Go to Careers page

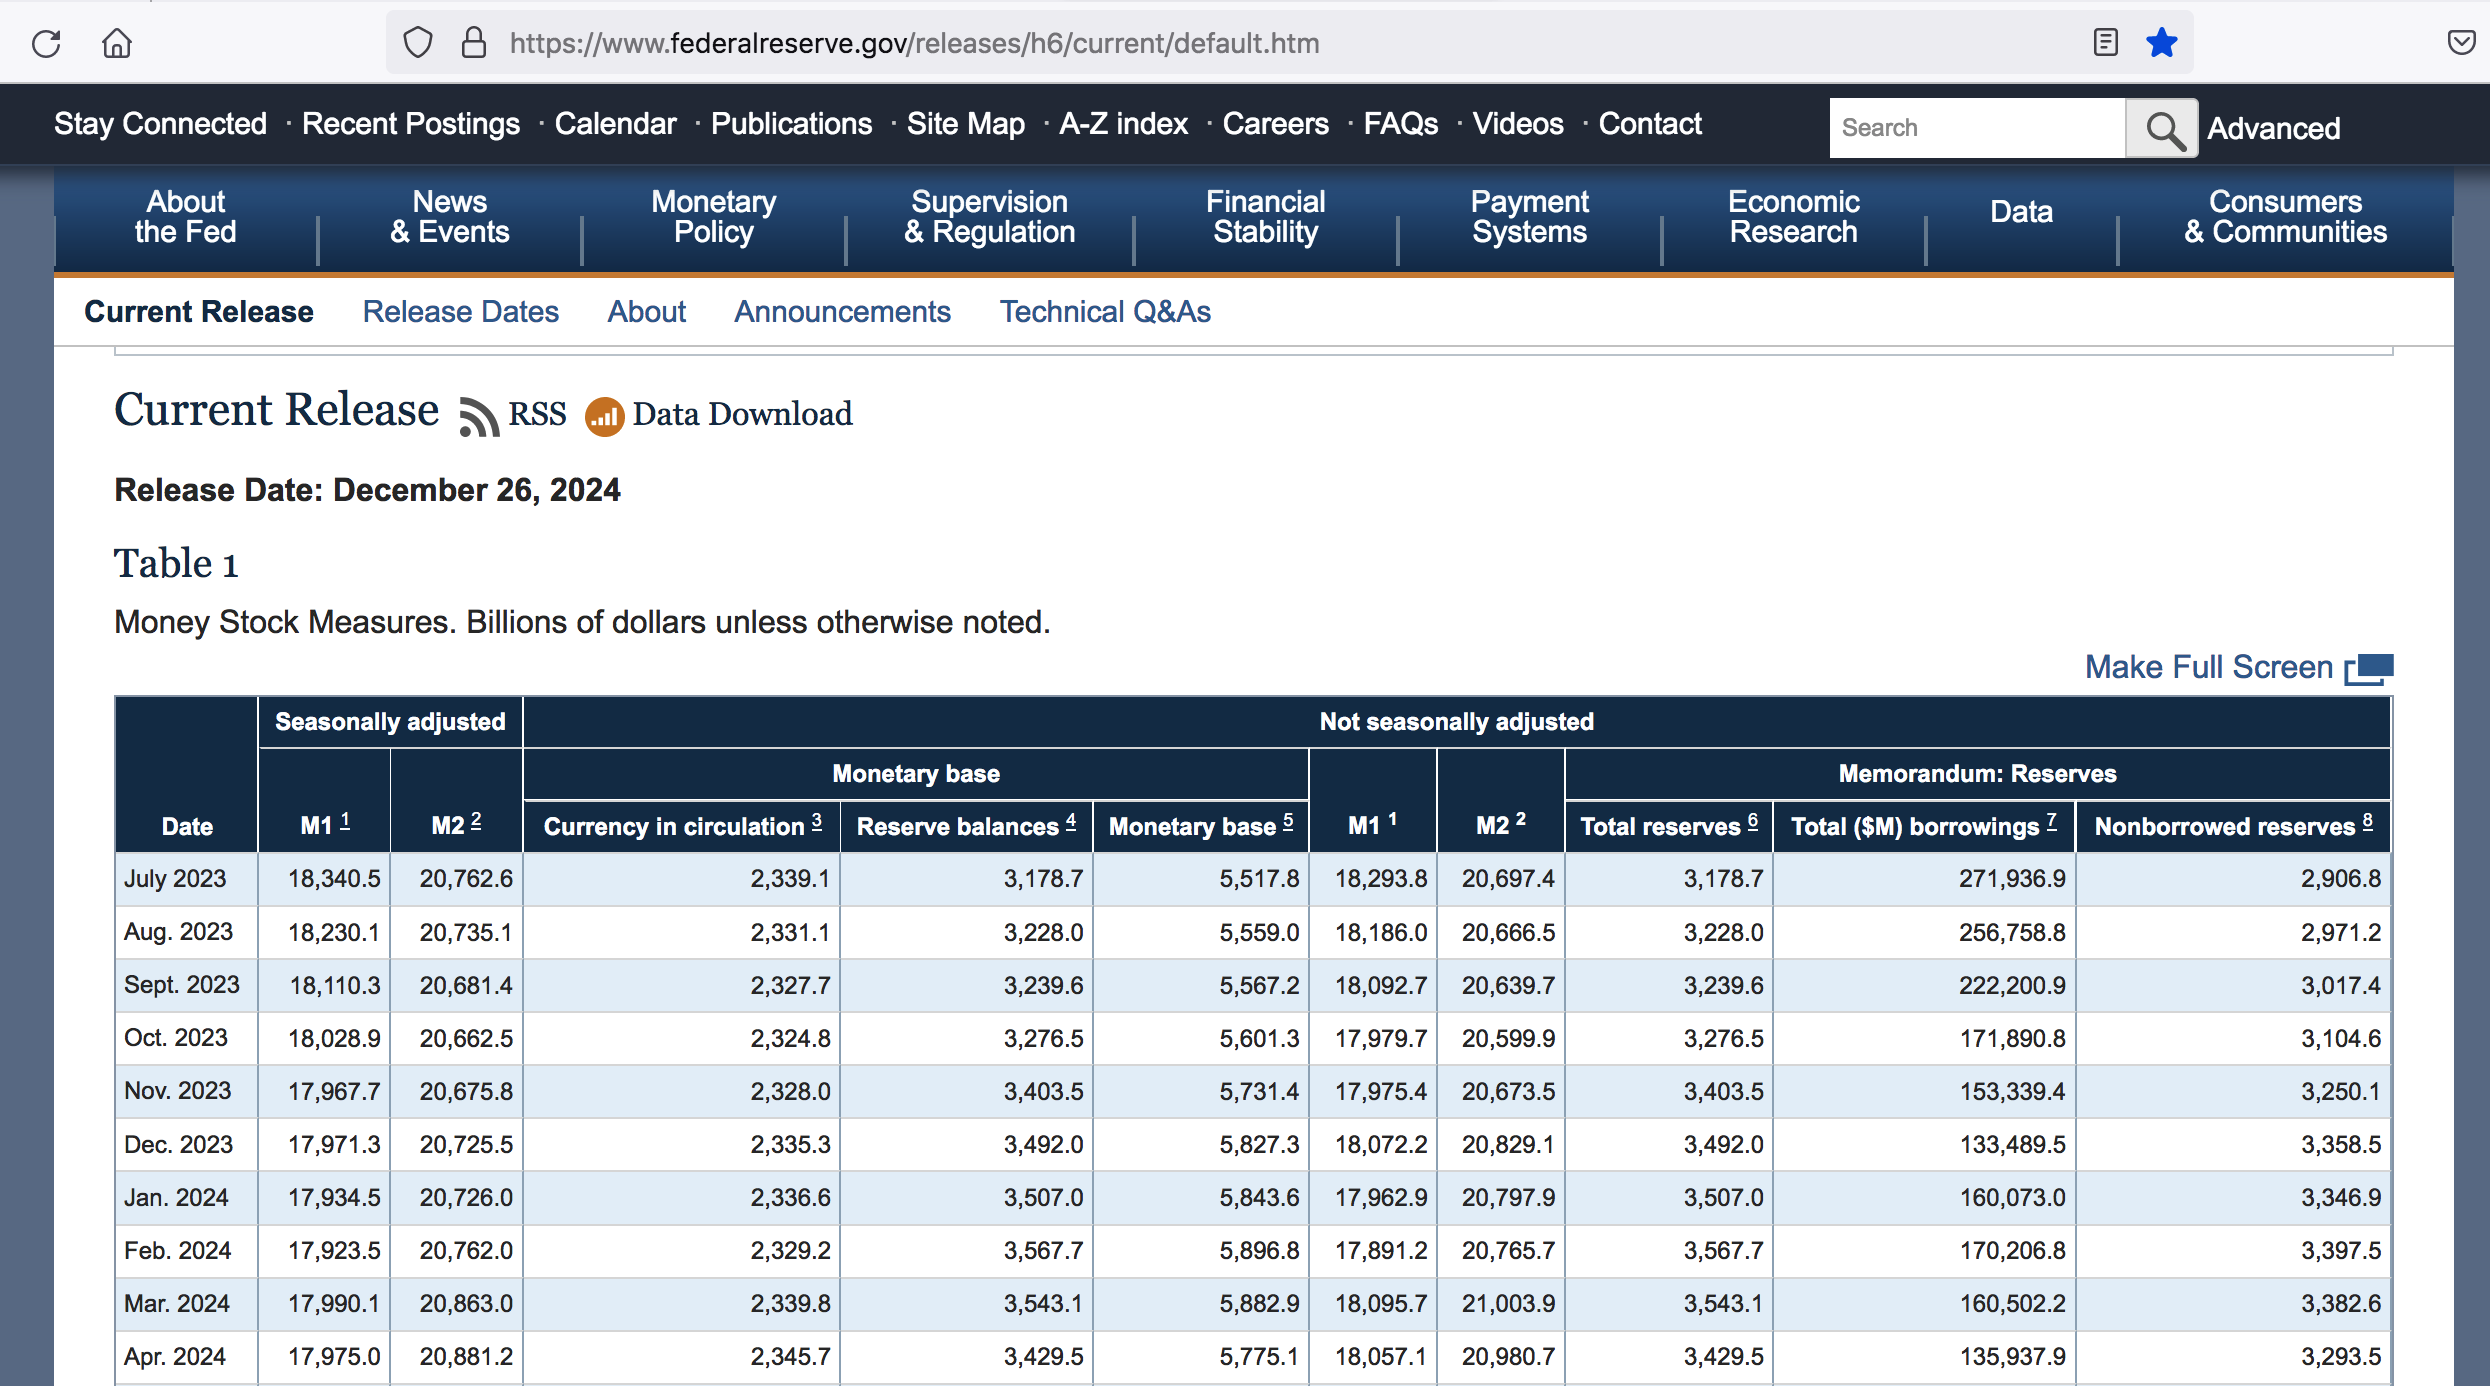(1276, 124)
